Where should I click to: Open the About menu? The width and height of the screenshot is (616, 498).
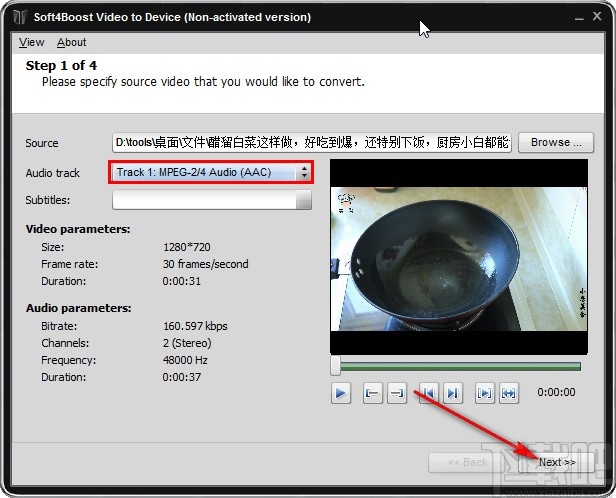pyautogui.click(x=71, y=42)
